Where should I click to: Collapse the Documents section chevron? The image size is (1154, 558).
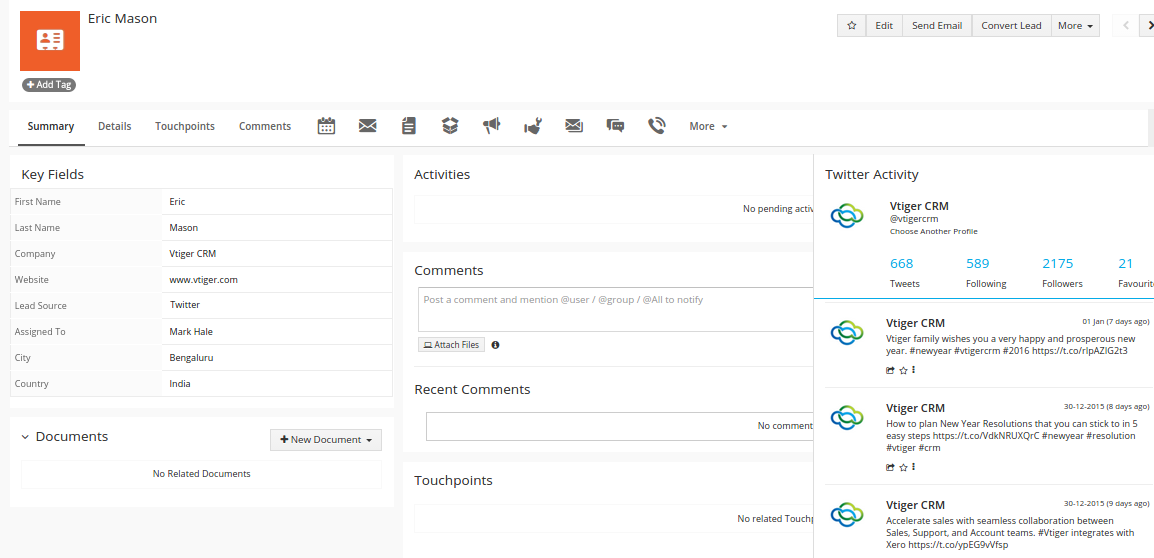click(x=25, y=437)
